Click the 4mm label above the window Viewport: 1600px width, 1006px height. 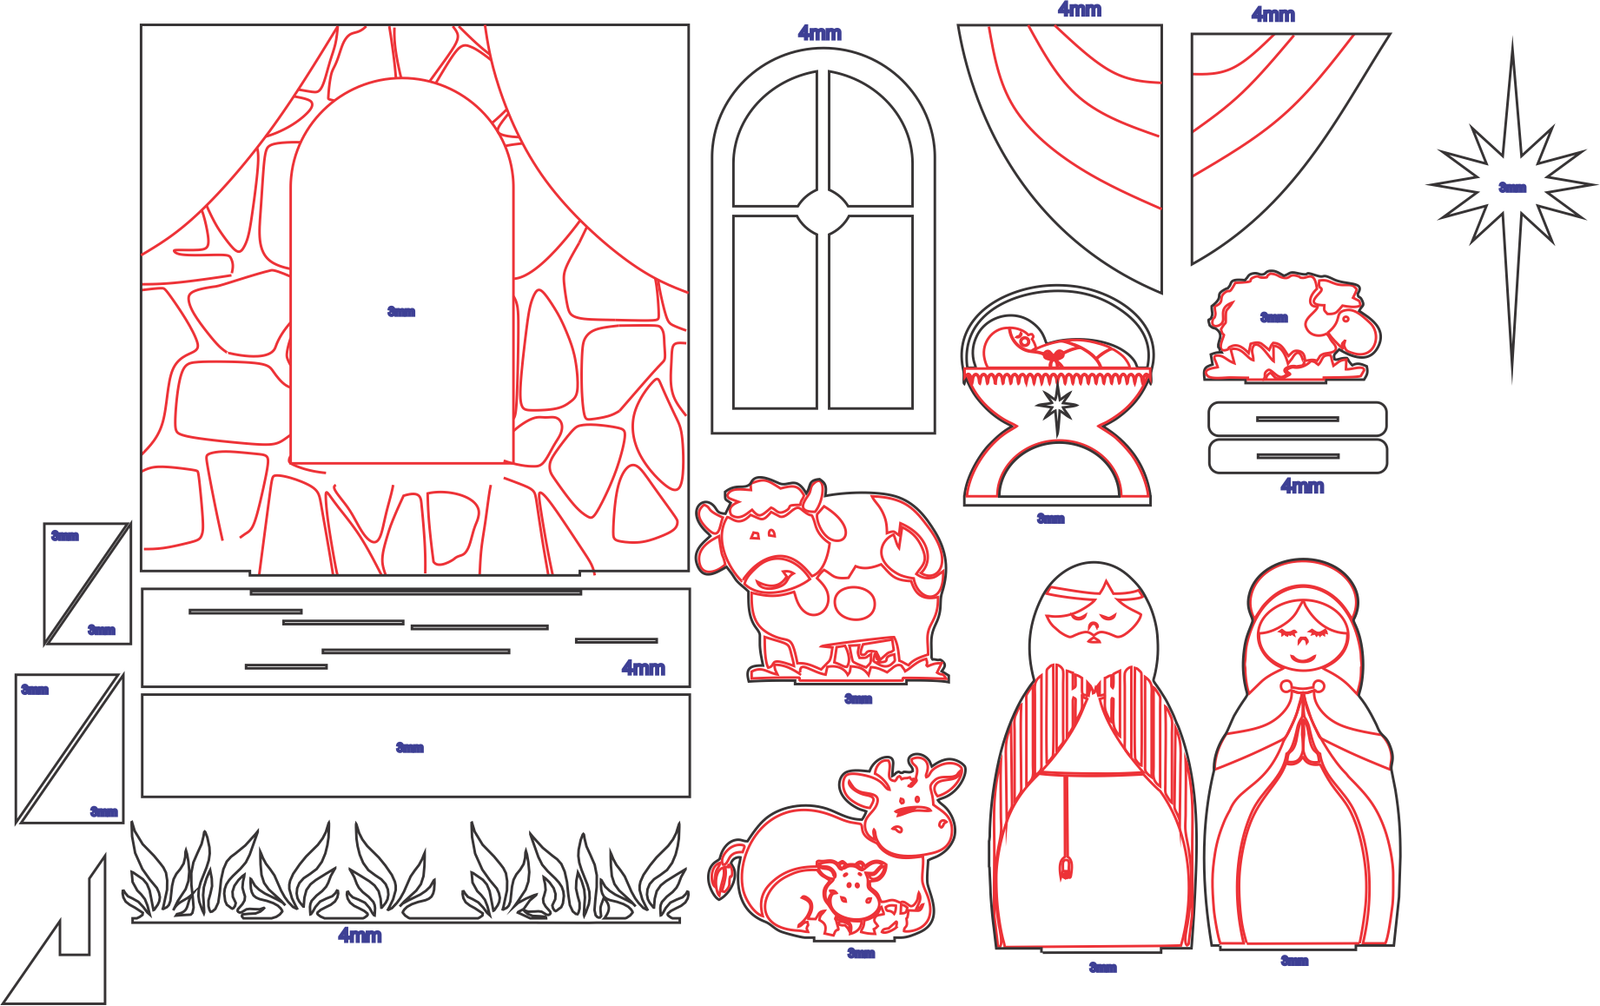point(819,33)
